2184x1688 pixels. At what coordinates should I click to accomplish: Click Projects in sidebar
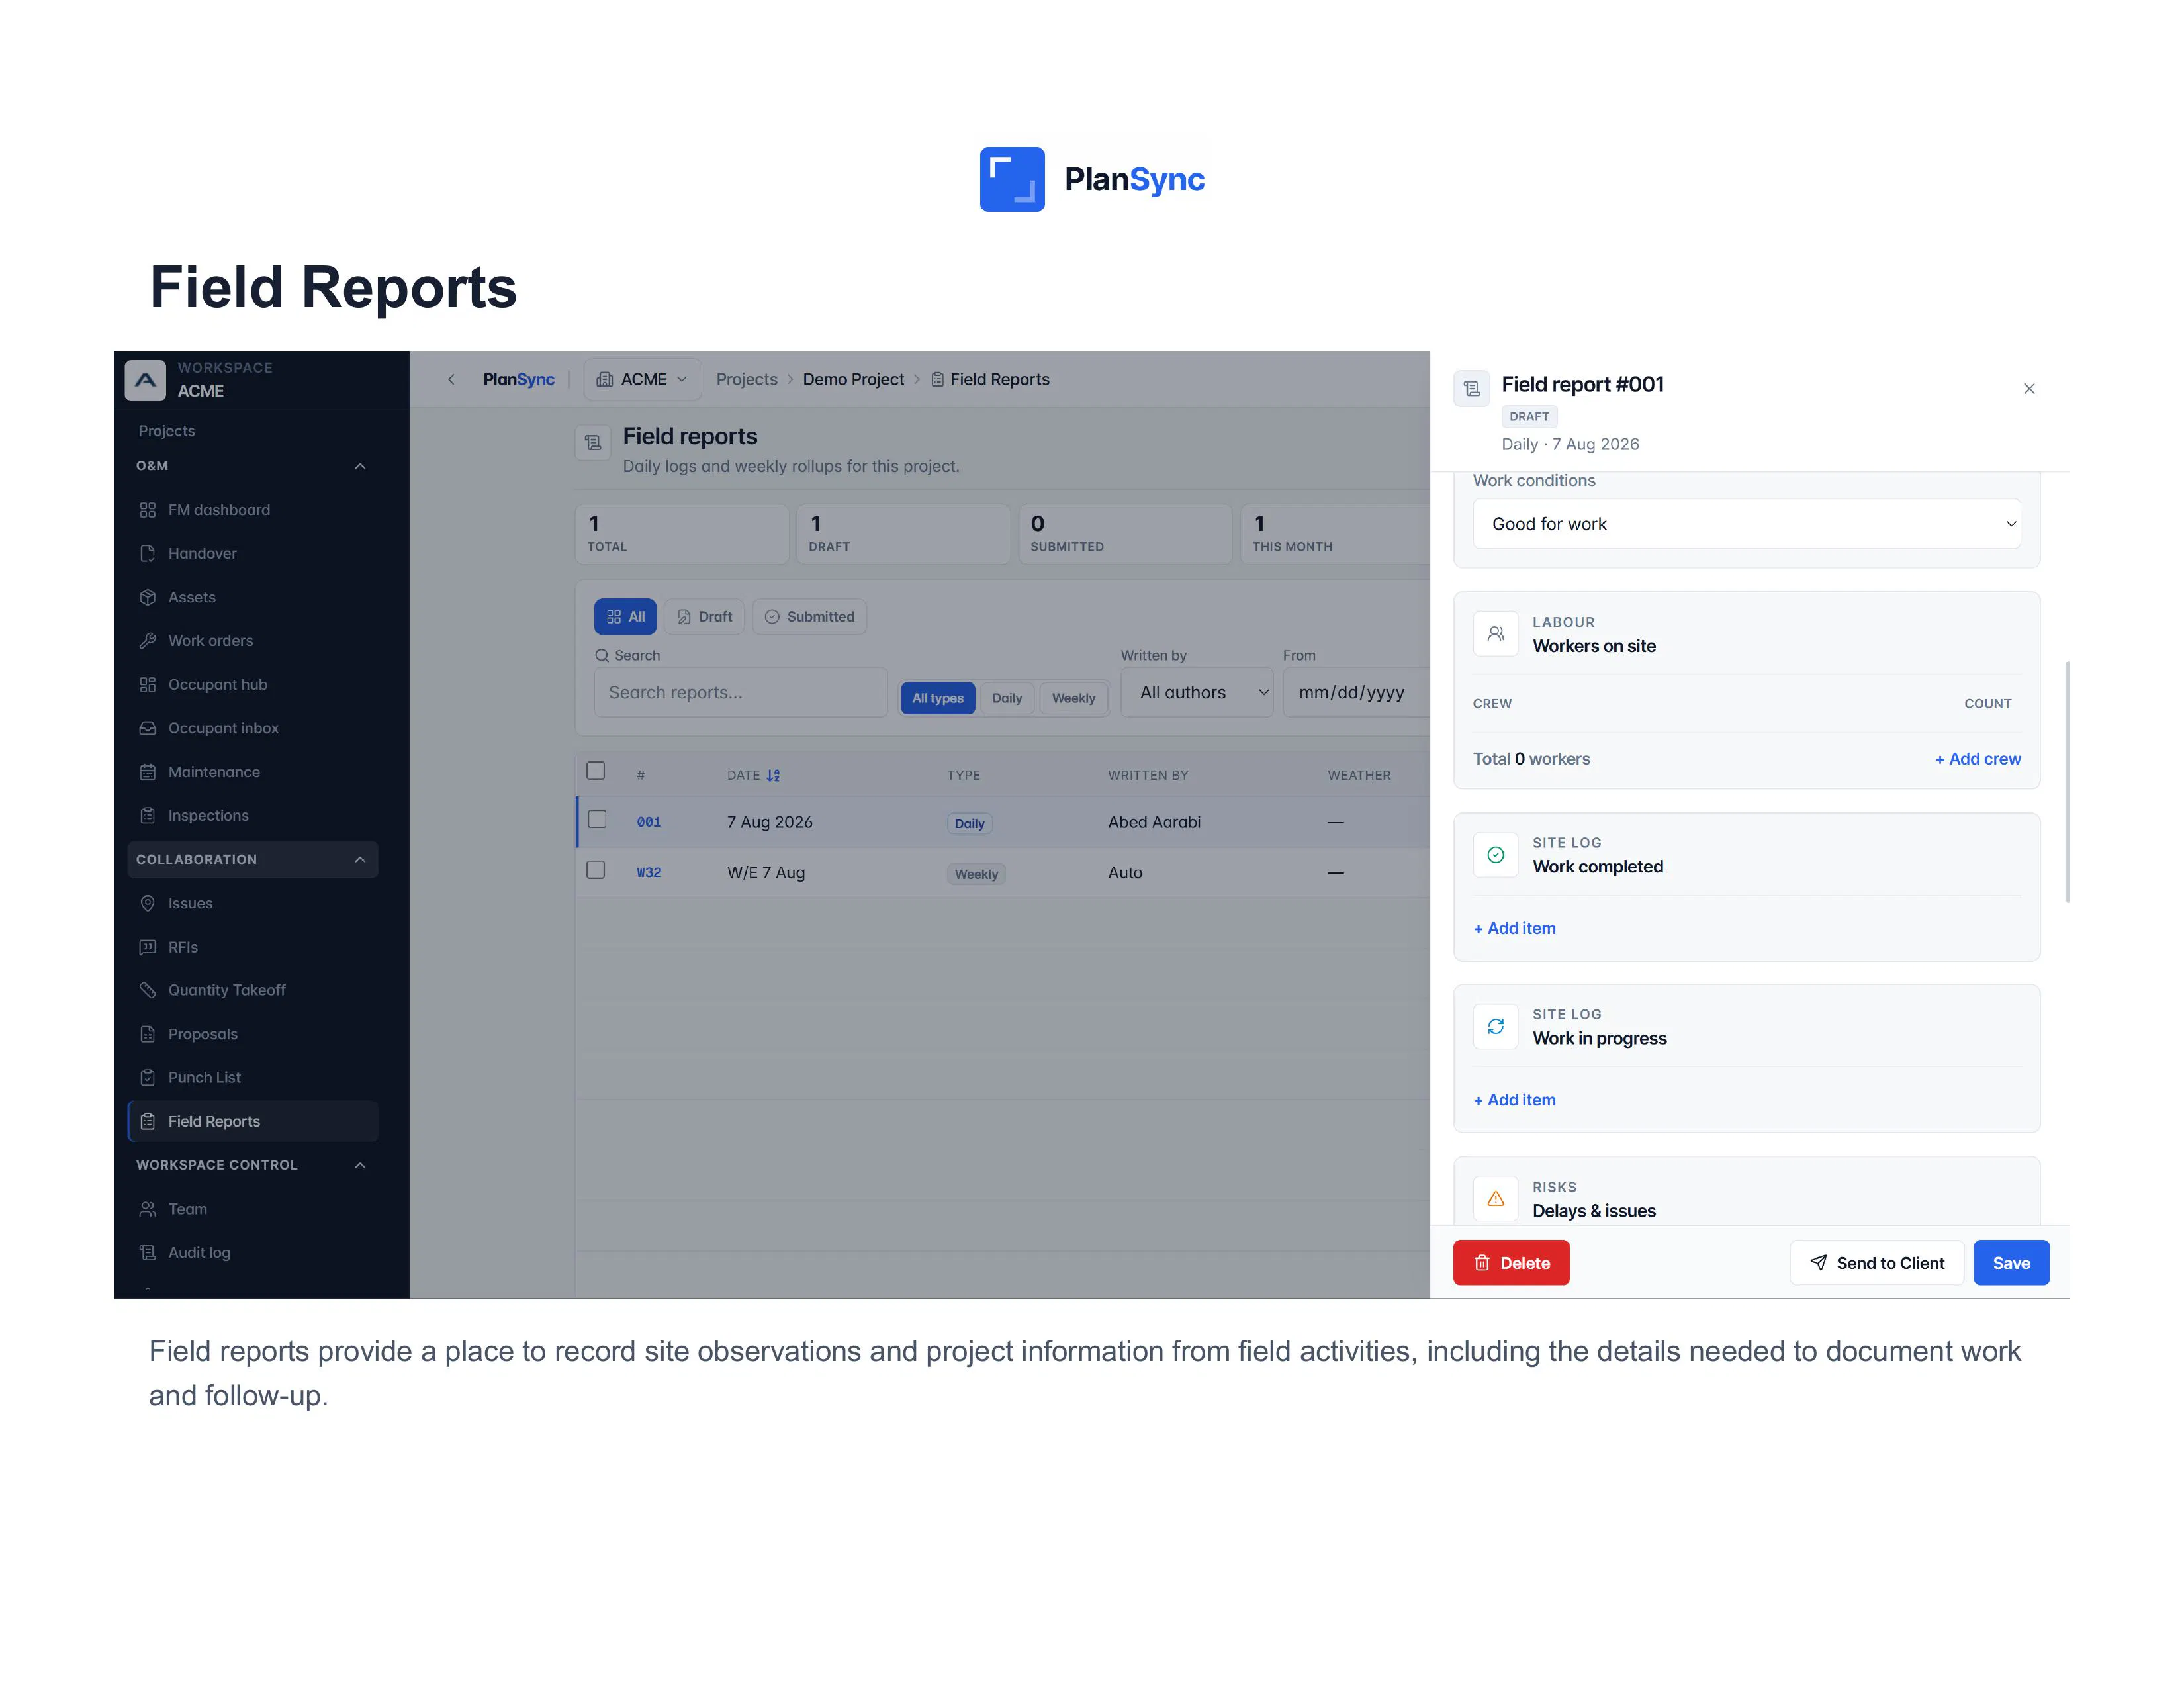tap(167, 431)
